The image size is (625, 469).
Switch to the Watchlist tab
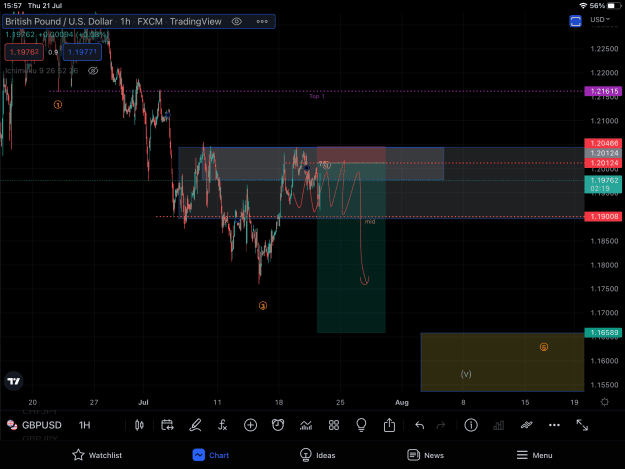coord(97,455)
